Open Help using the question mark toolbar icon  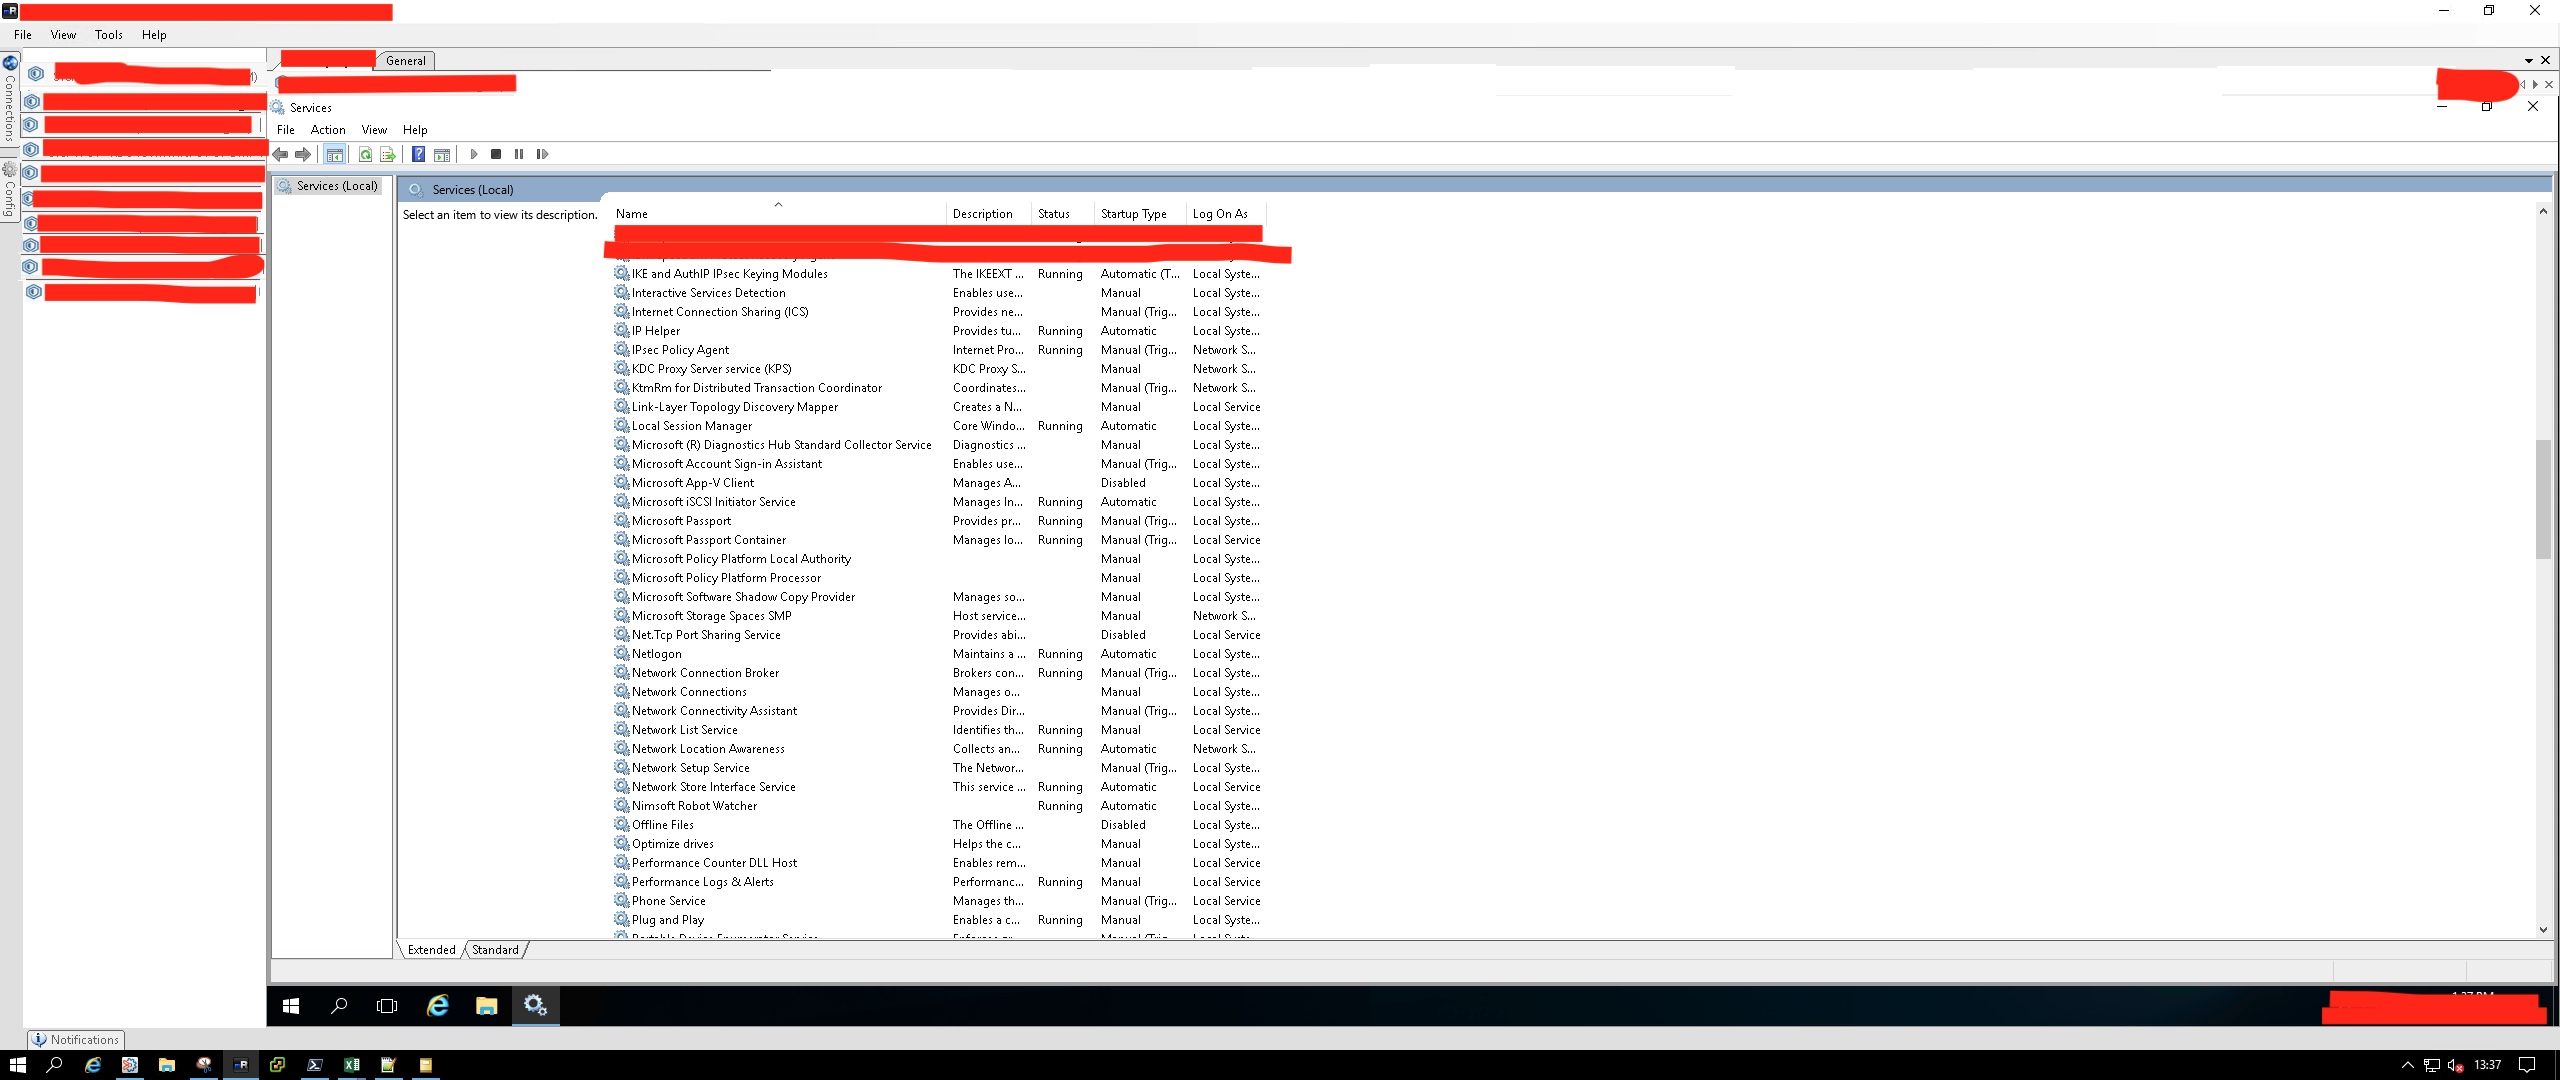(x=417, y=154)
